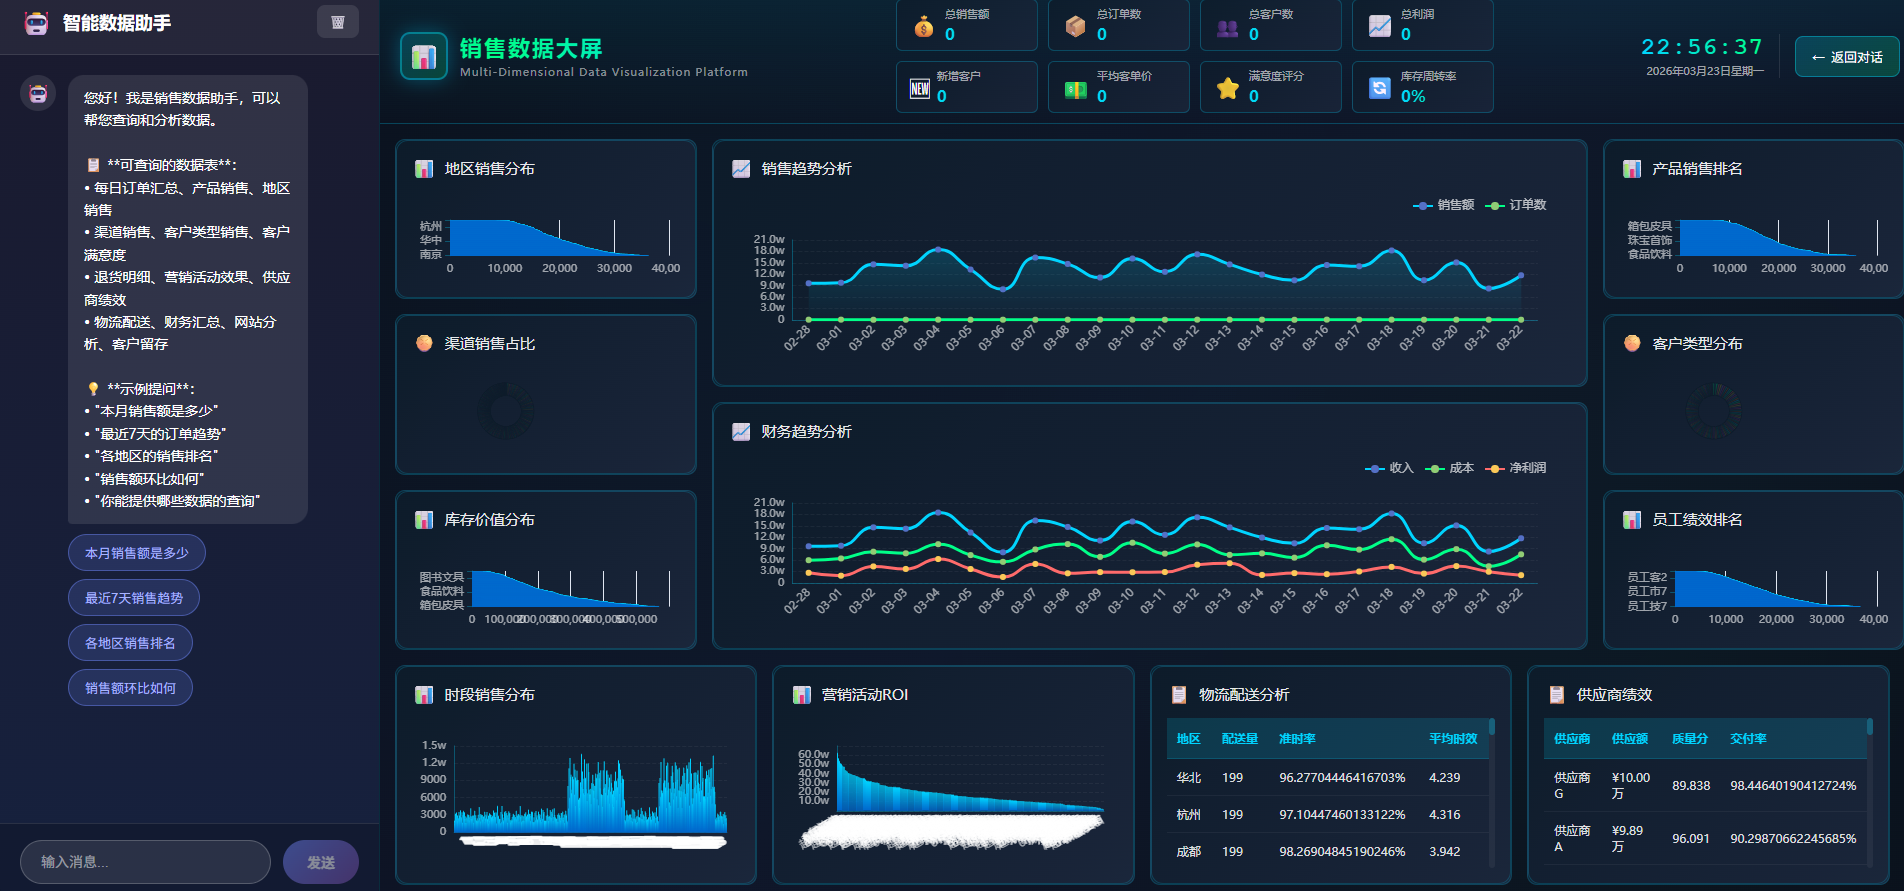Toggle 销售额 legend in sales trend chart
Screen dimensions: 1904x891
[1444, 205]
